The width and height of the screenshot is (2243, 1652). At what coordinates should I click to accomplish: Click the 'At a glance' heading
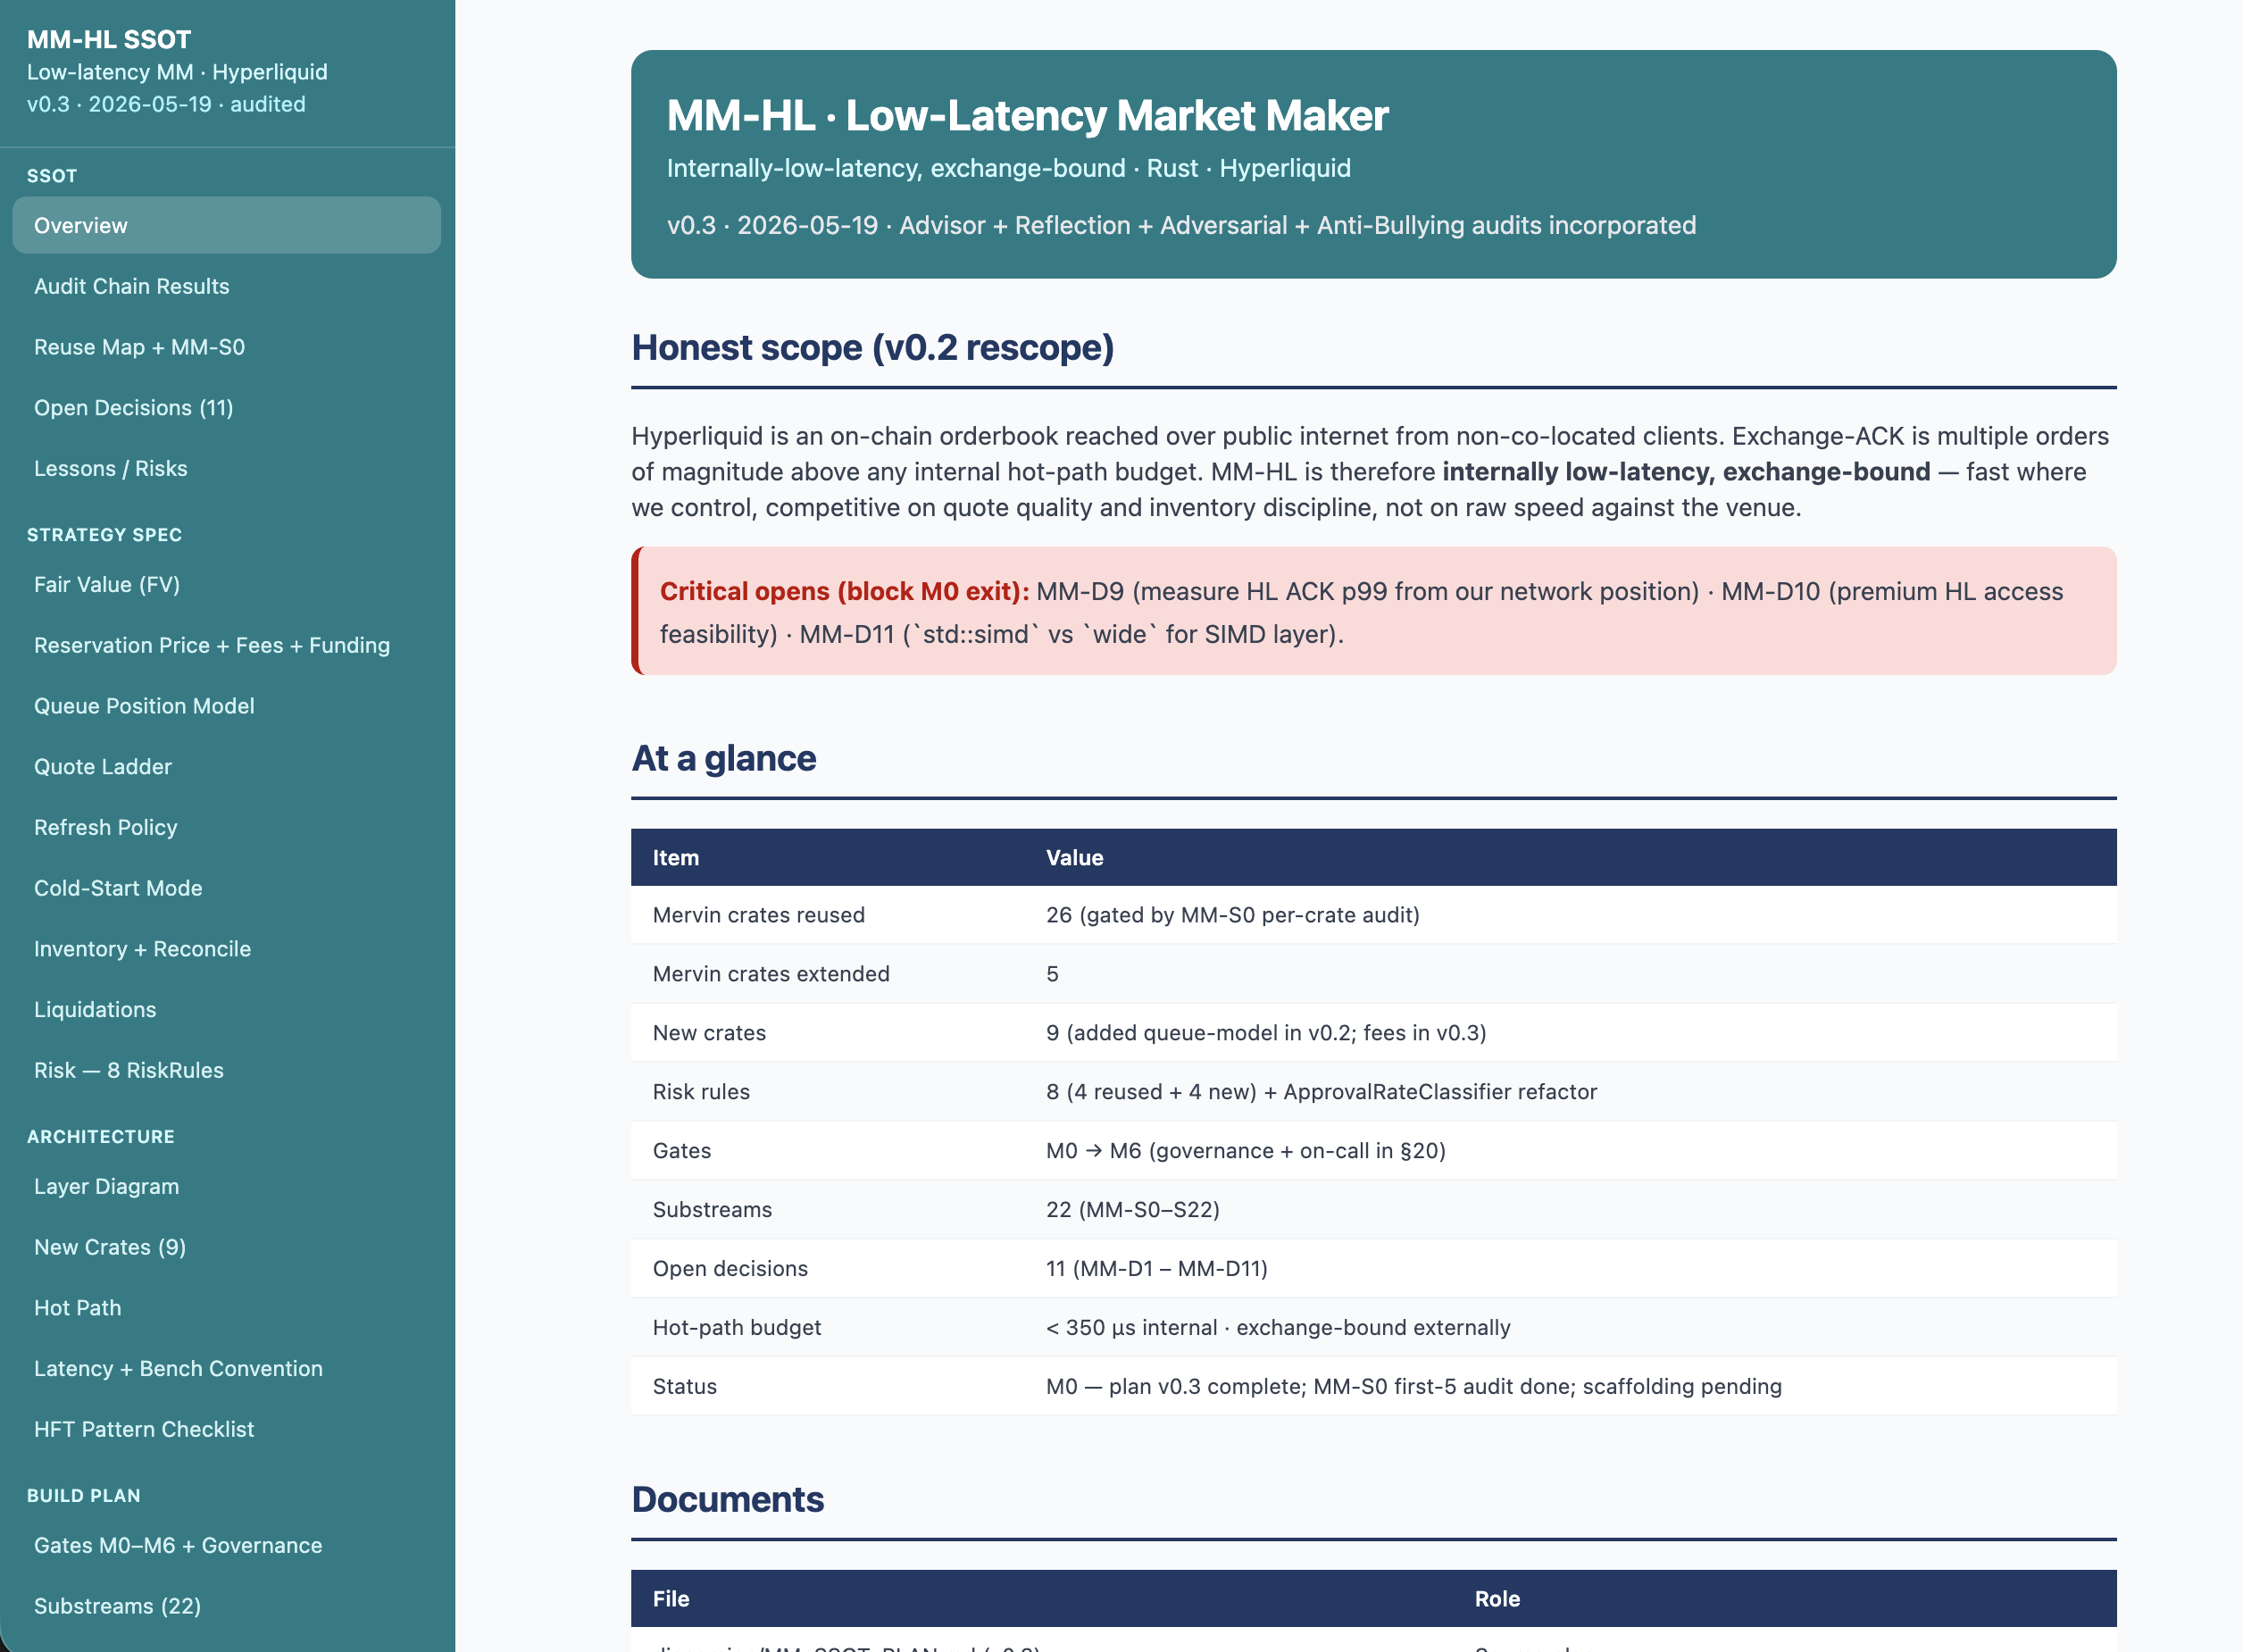point(724,759)
